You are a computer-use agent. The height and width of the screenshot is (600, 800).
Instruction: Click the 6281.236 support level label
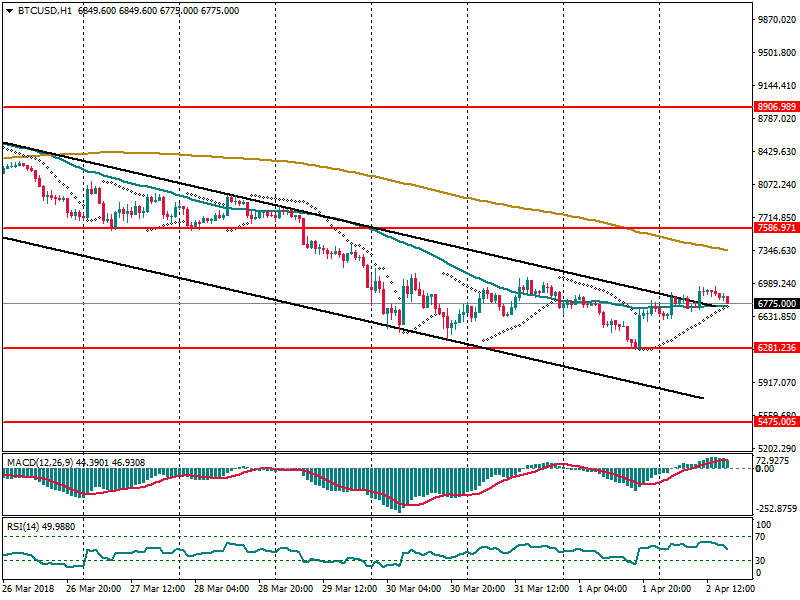tap(776, 348)
